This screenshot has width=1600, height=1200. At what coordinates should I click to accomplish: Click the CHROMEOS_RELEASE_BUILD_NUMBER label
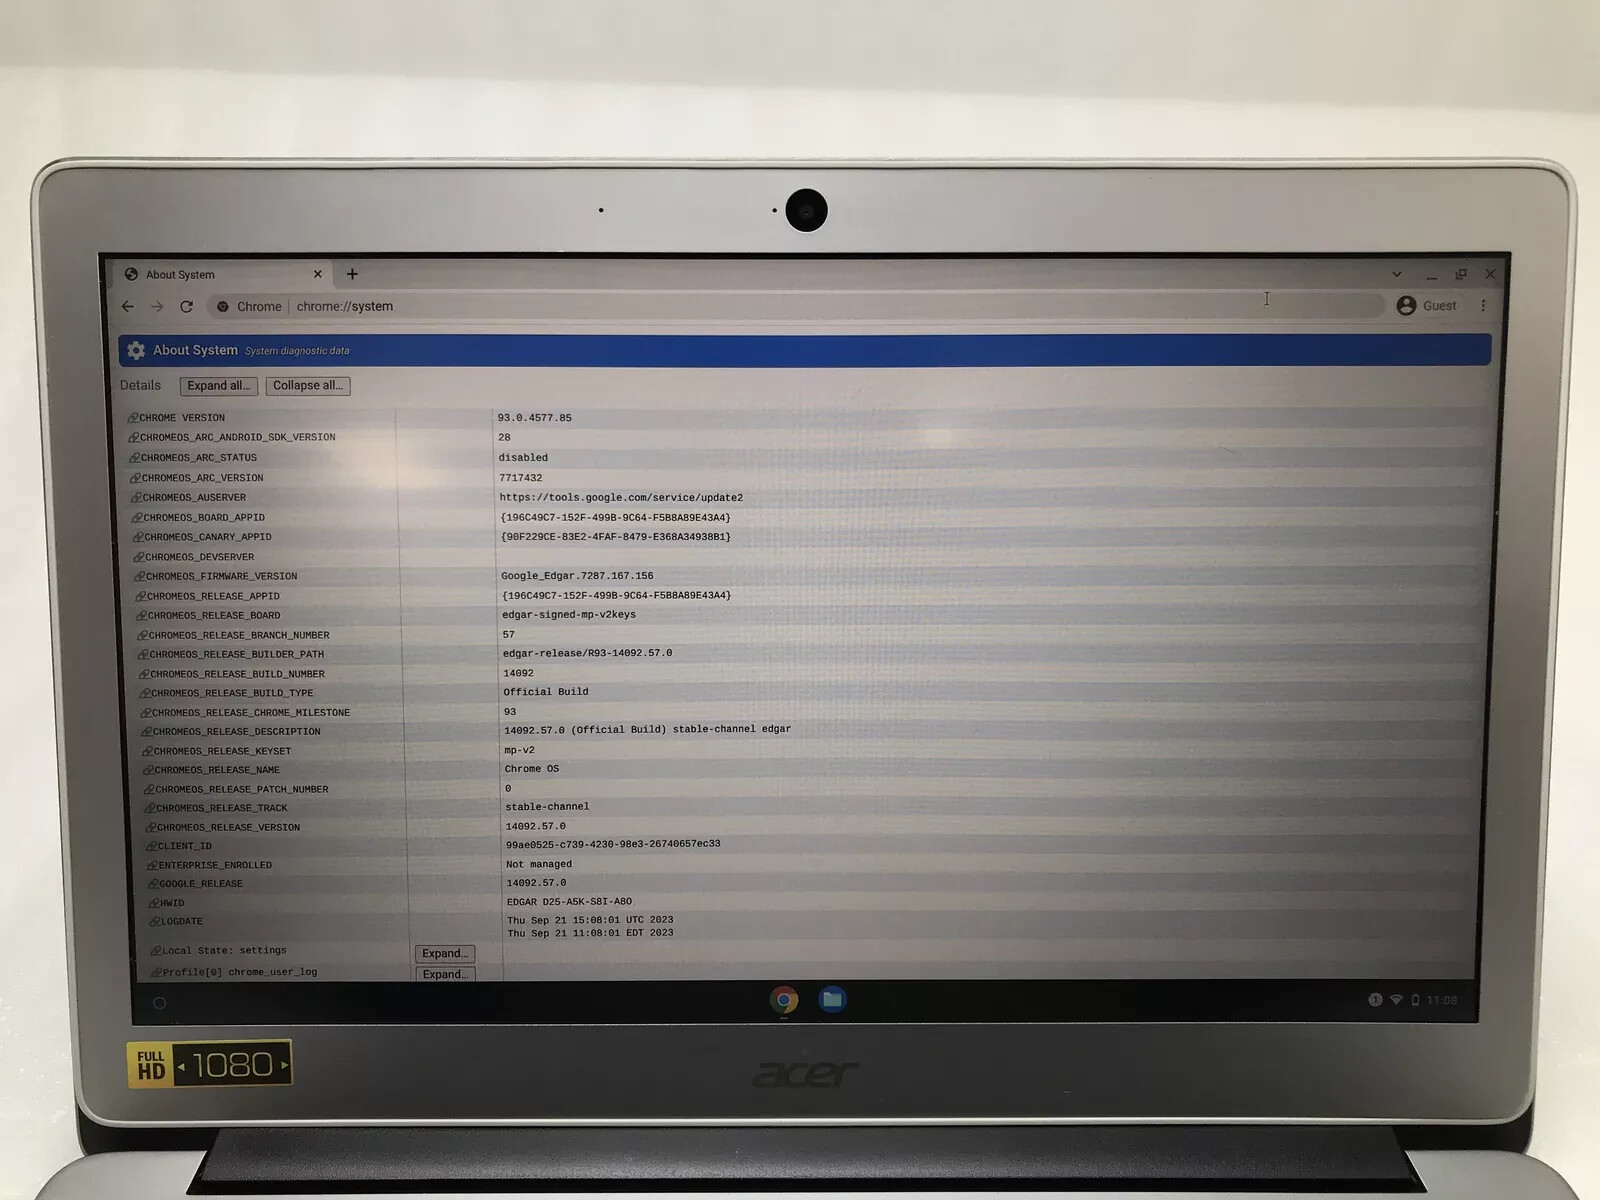tap(238, 674)
